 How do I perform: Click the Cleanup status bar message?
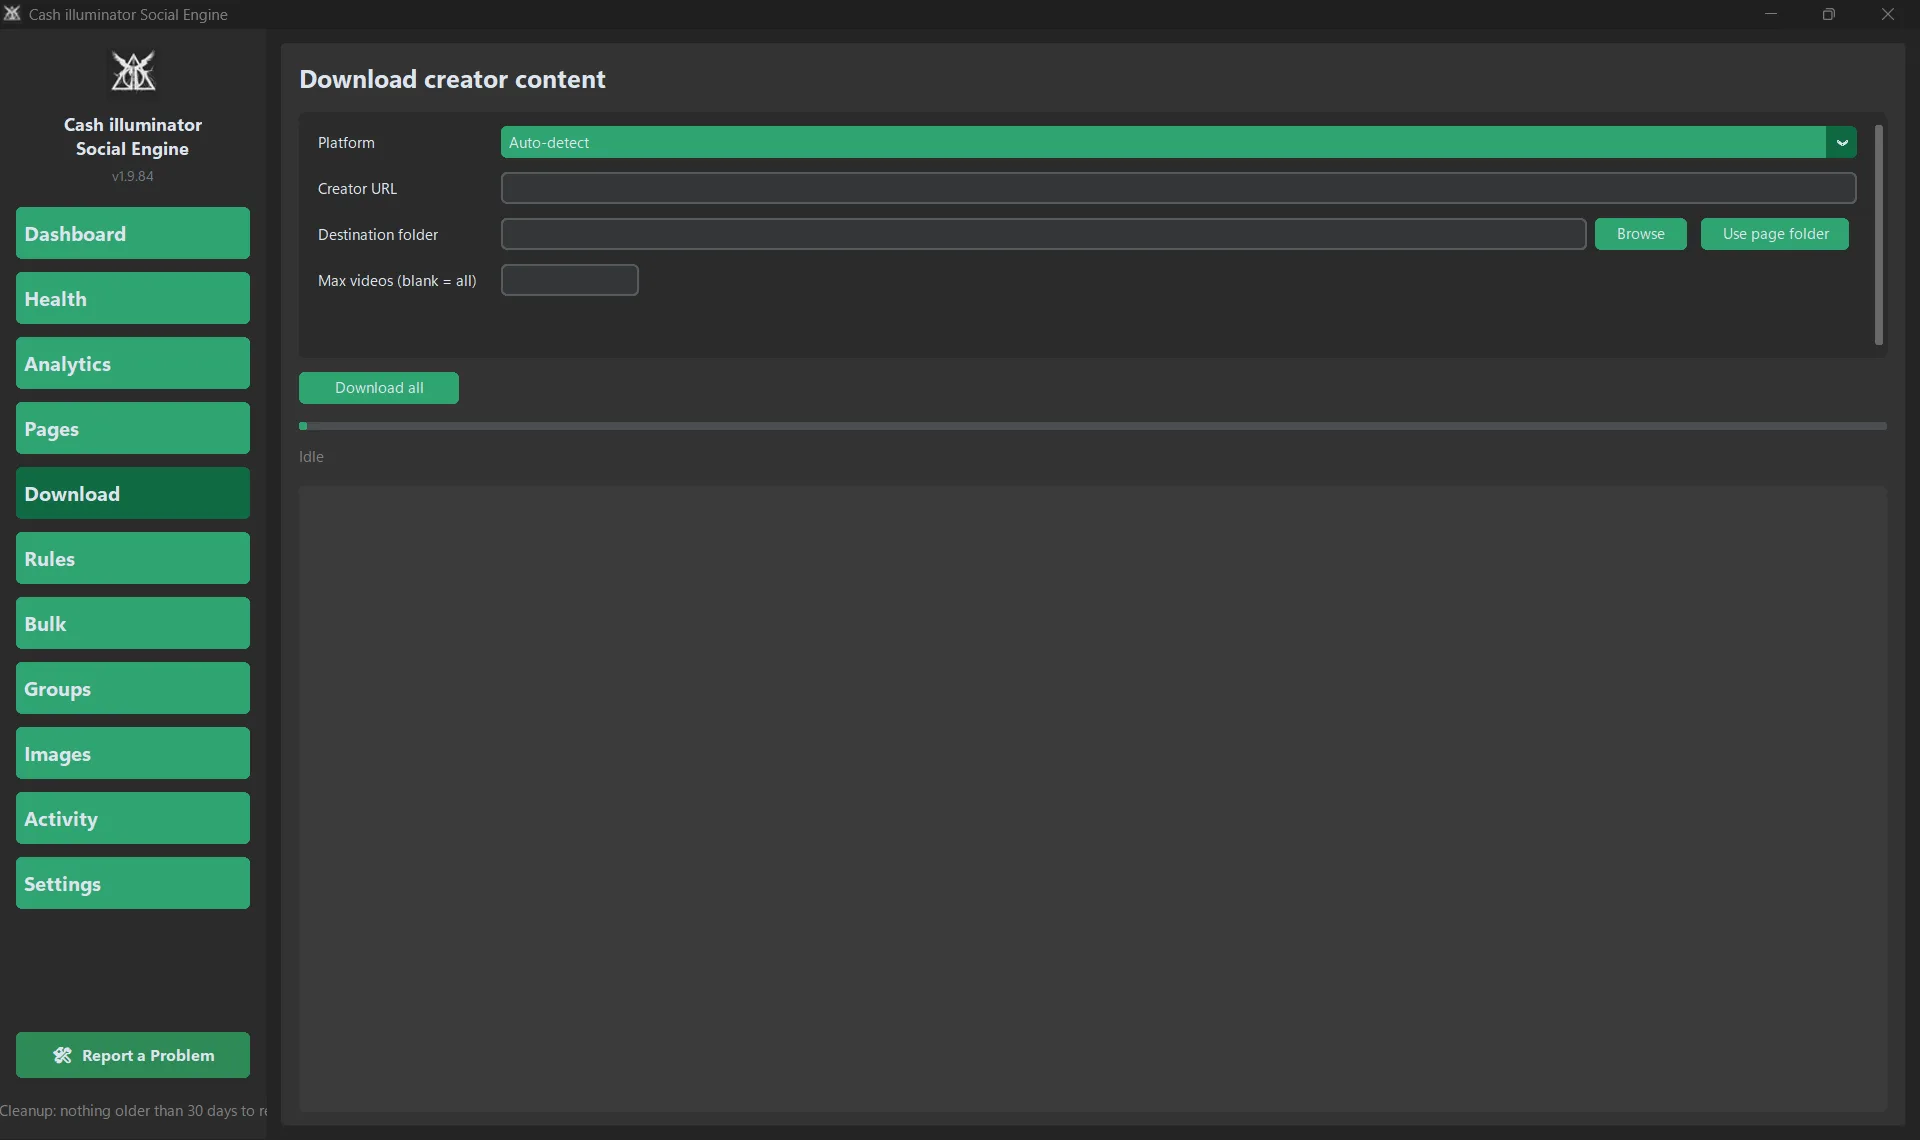click(133, 1111)
